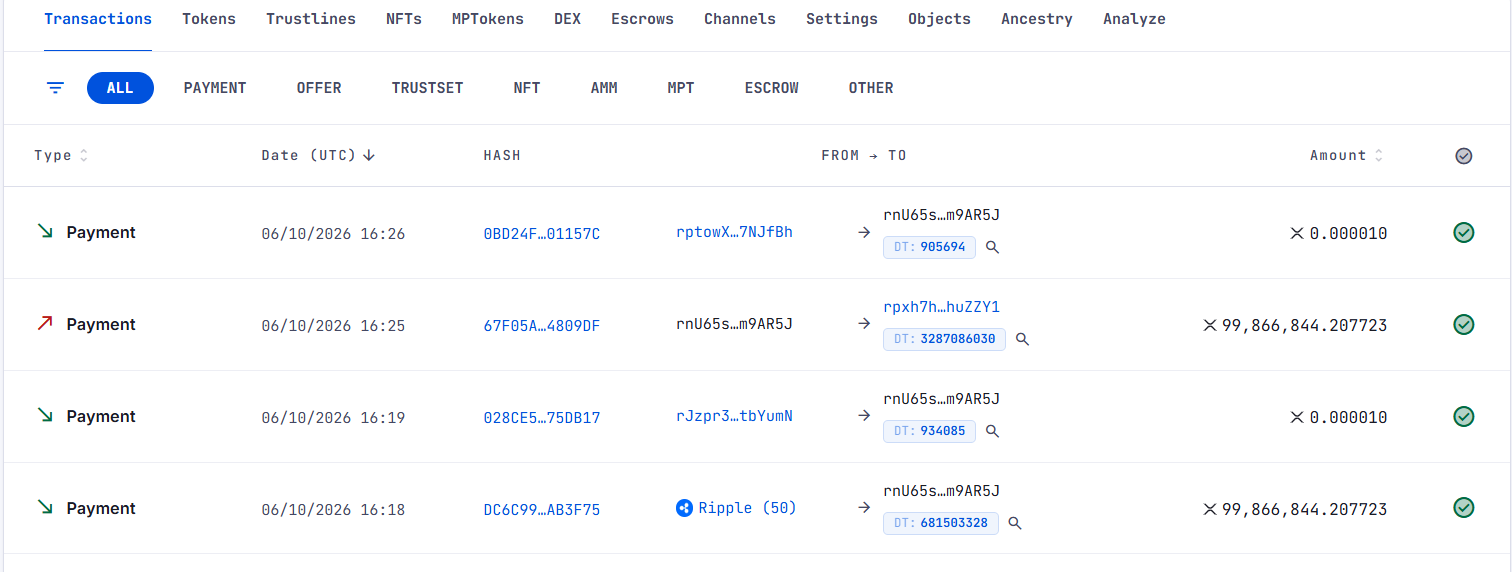Image resolution: width=1512 pixels, height=572 pixels.
Task: Filter transactions by MPT
Action: tap(681, 88)
